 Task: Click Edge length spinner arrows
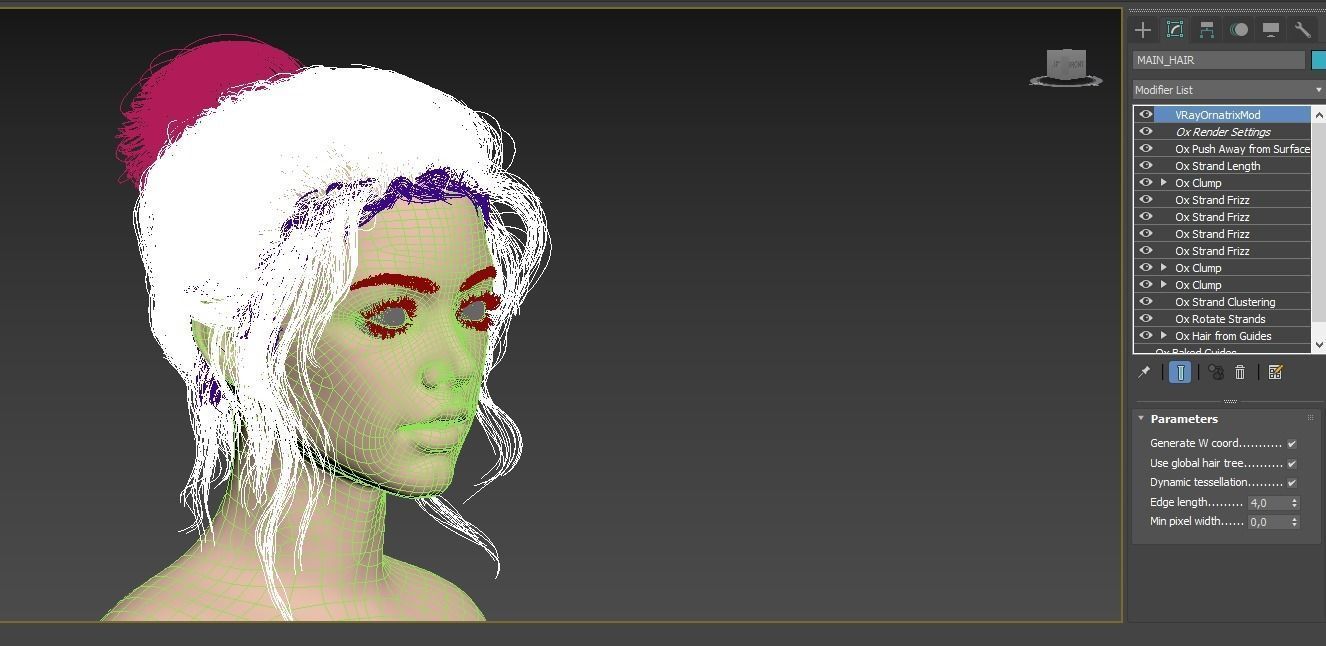(1295, 503)
